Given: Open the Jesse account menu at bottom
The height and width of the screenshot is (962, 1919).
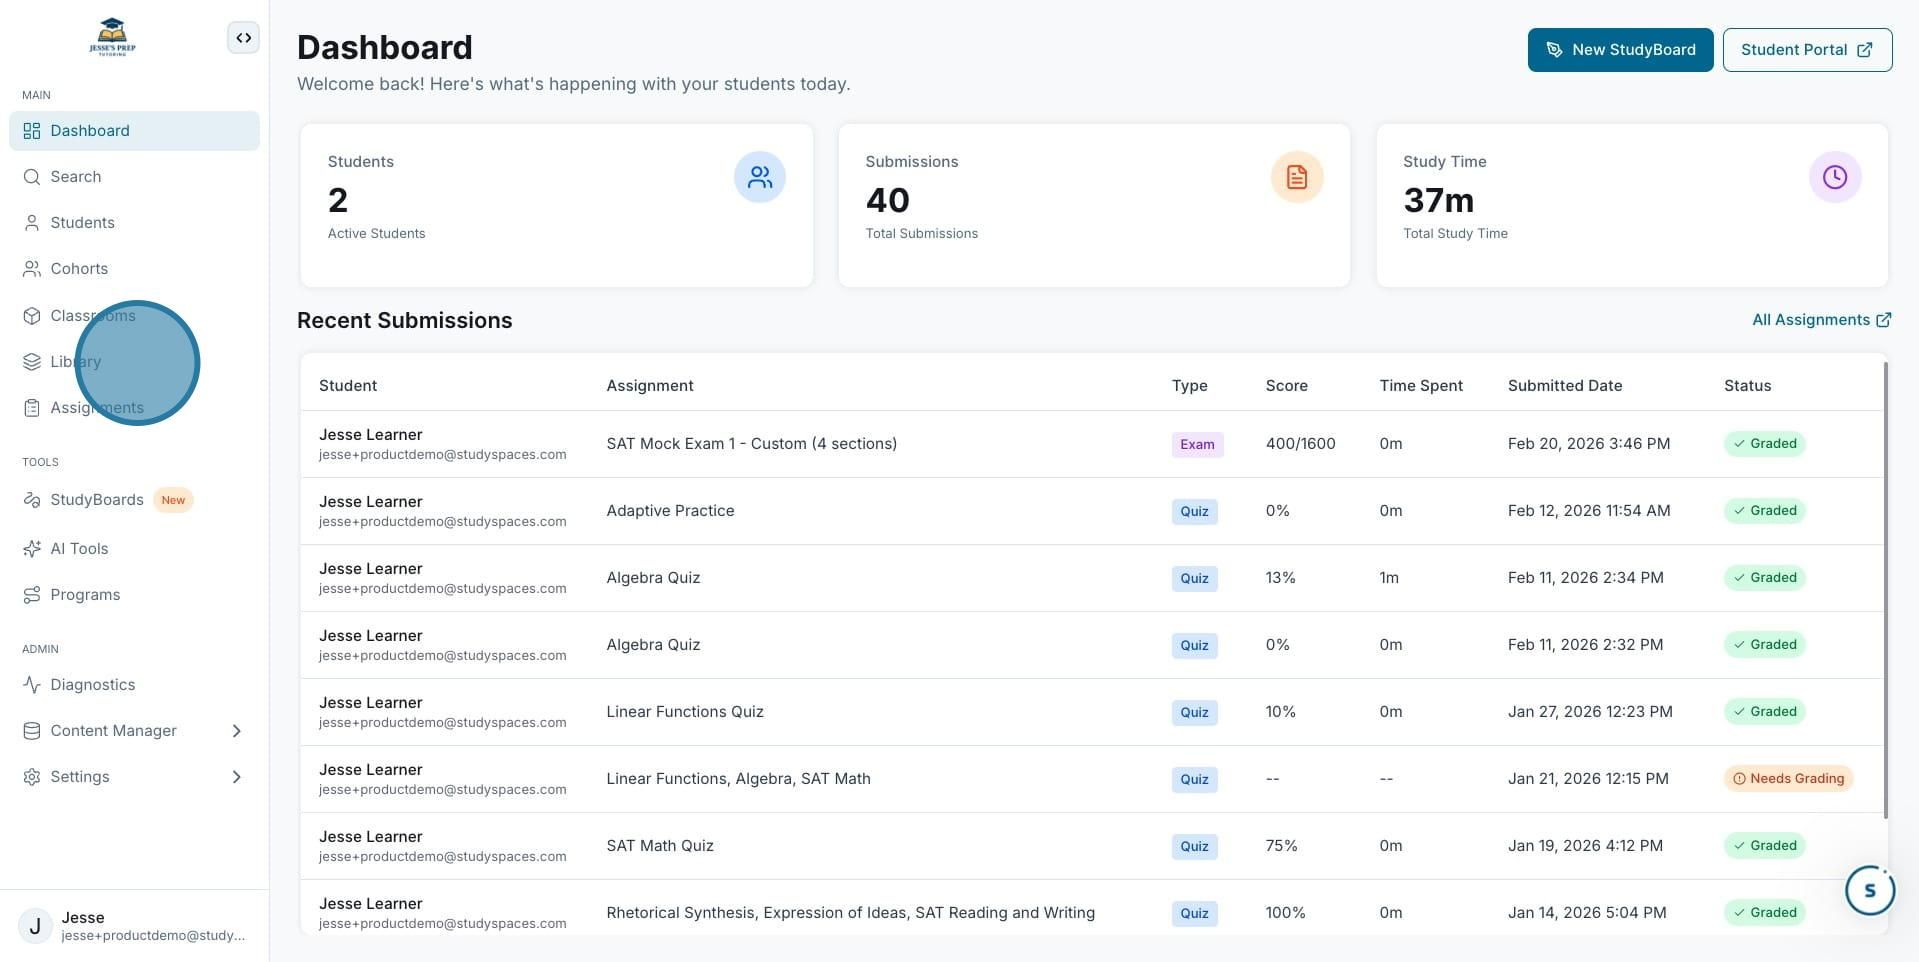Looking at the screenshot, I should pos(134,926).
